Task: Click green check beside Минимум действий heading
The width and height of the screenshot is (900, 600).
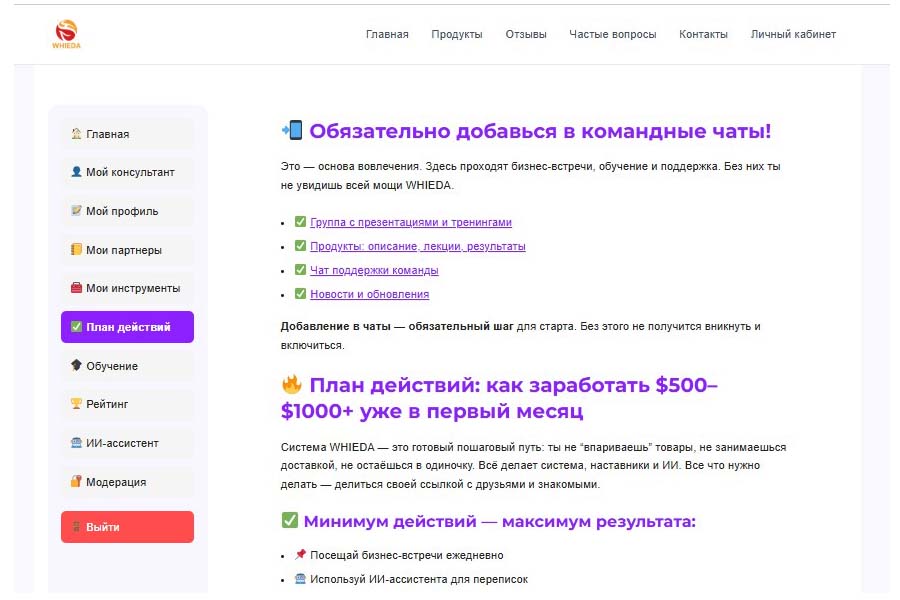Action: pyautogui.click(x=290, y=520)
